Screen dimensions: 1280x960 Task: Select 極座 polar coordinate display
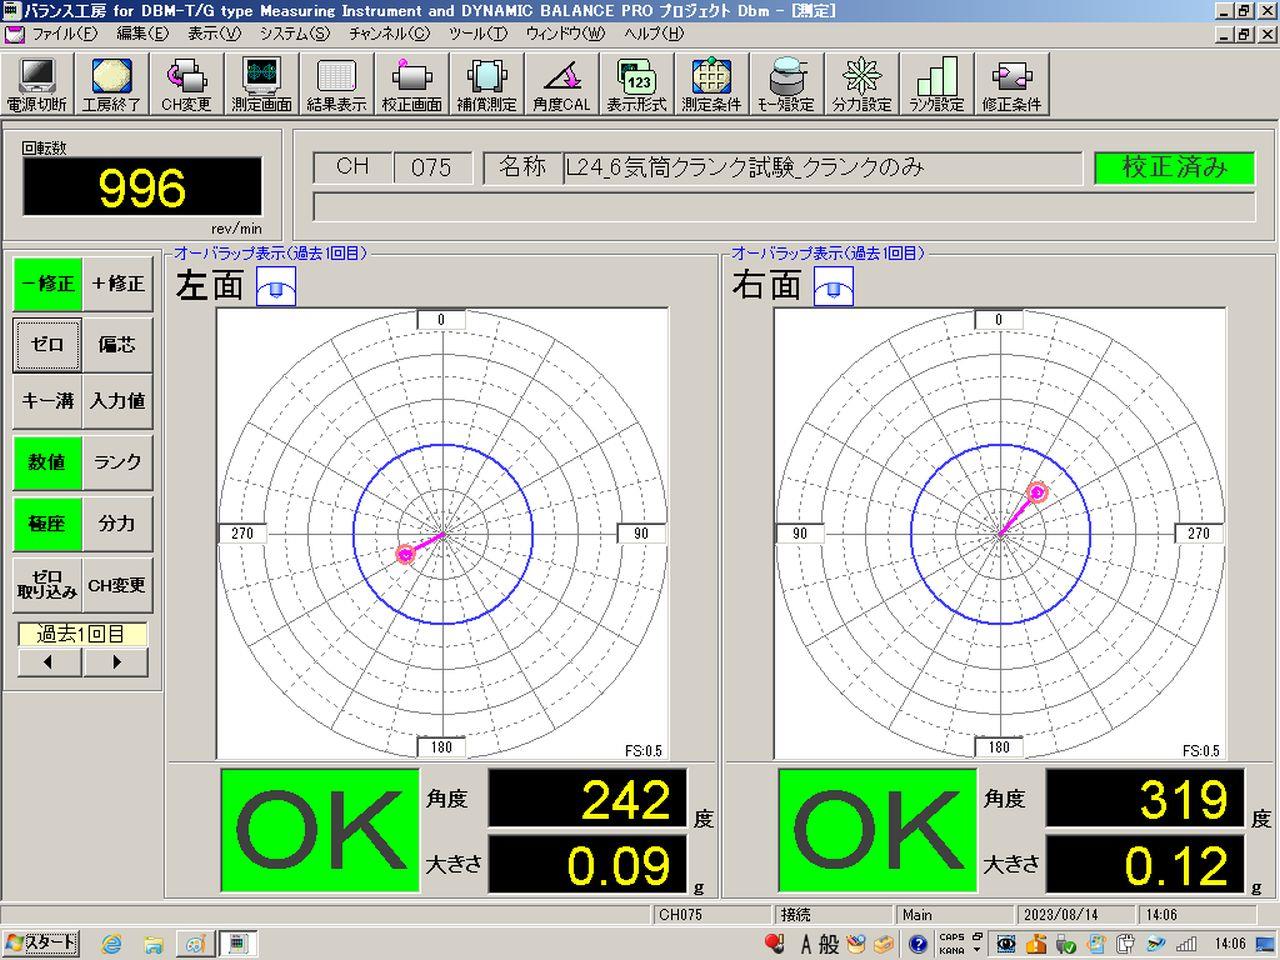point(47,523)
